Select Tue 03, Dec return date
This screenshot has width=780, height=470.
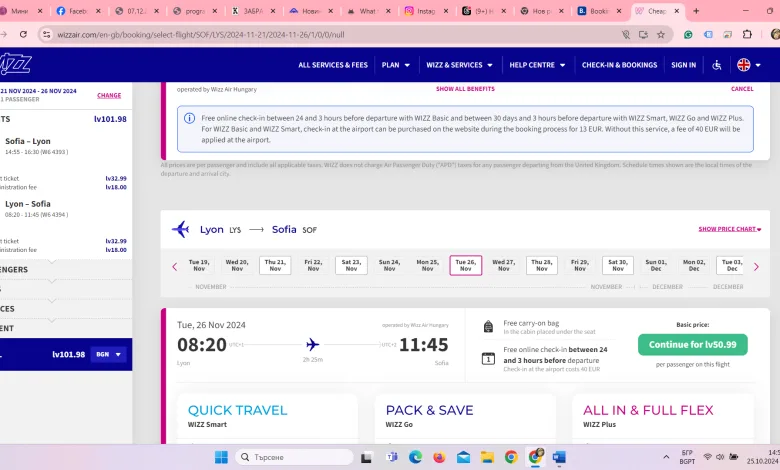tap(732, 265)
